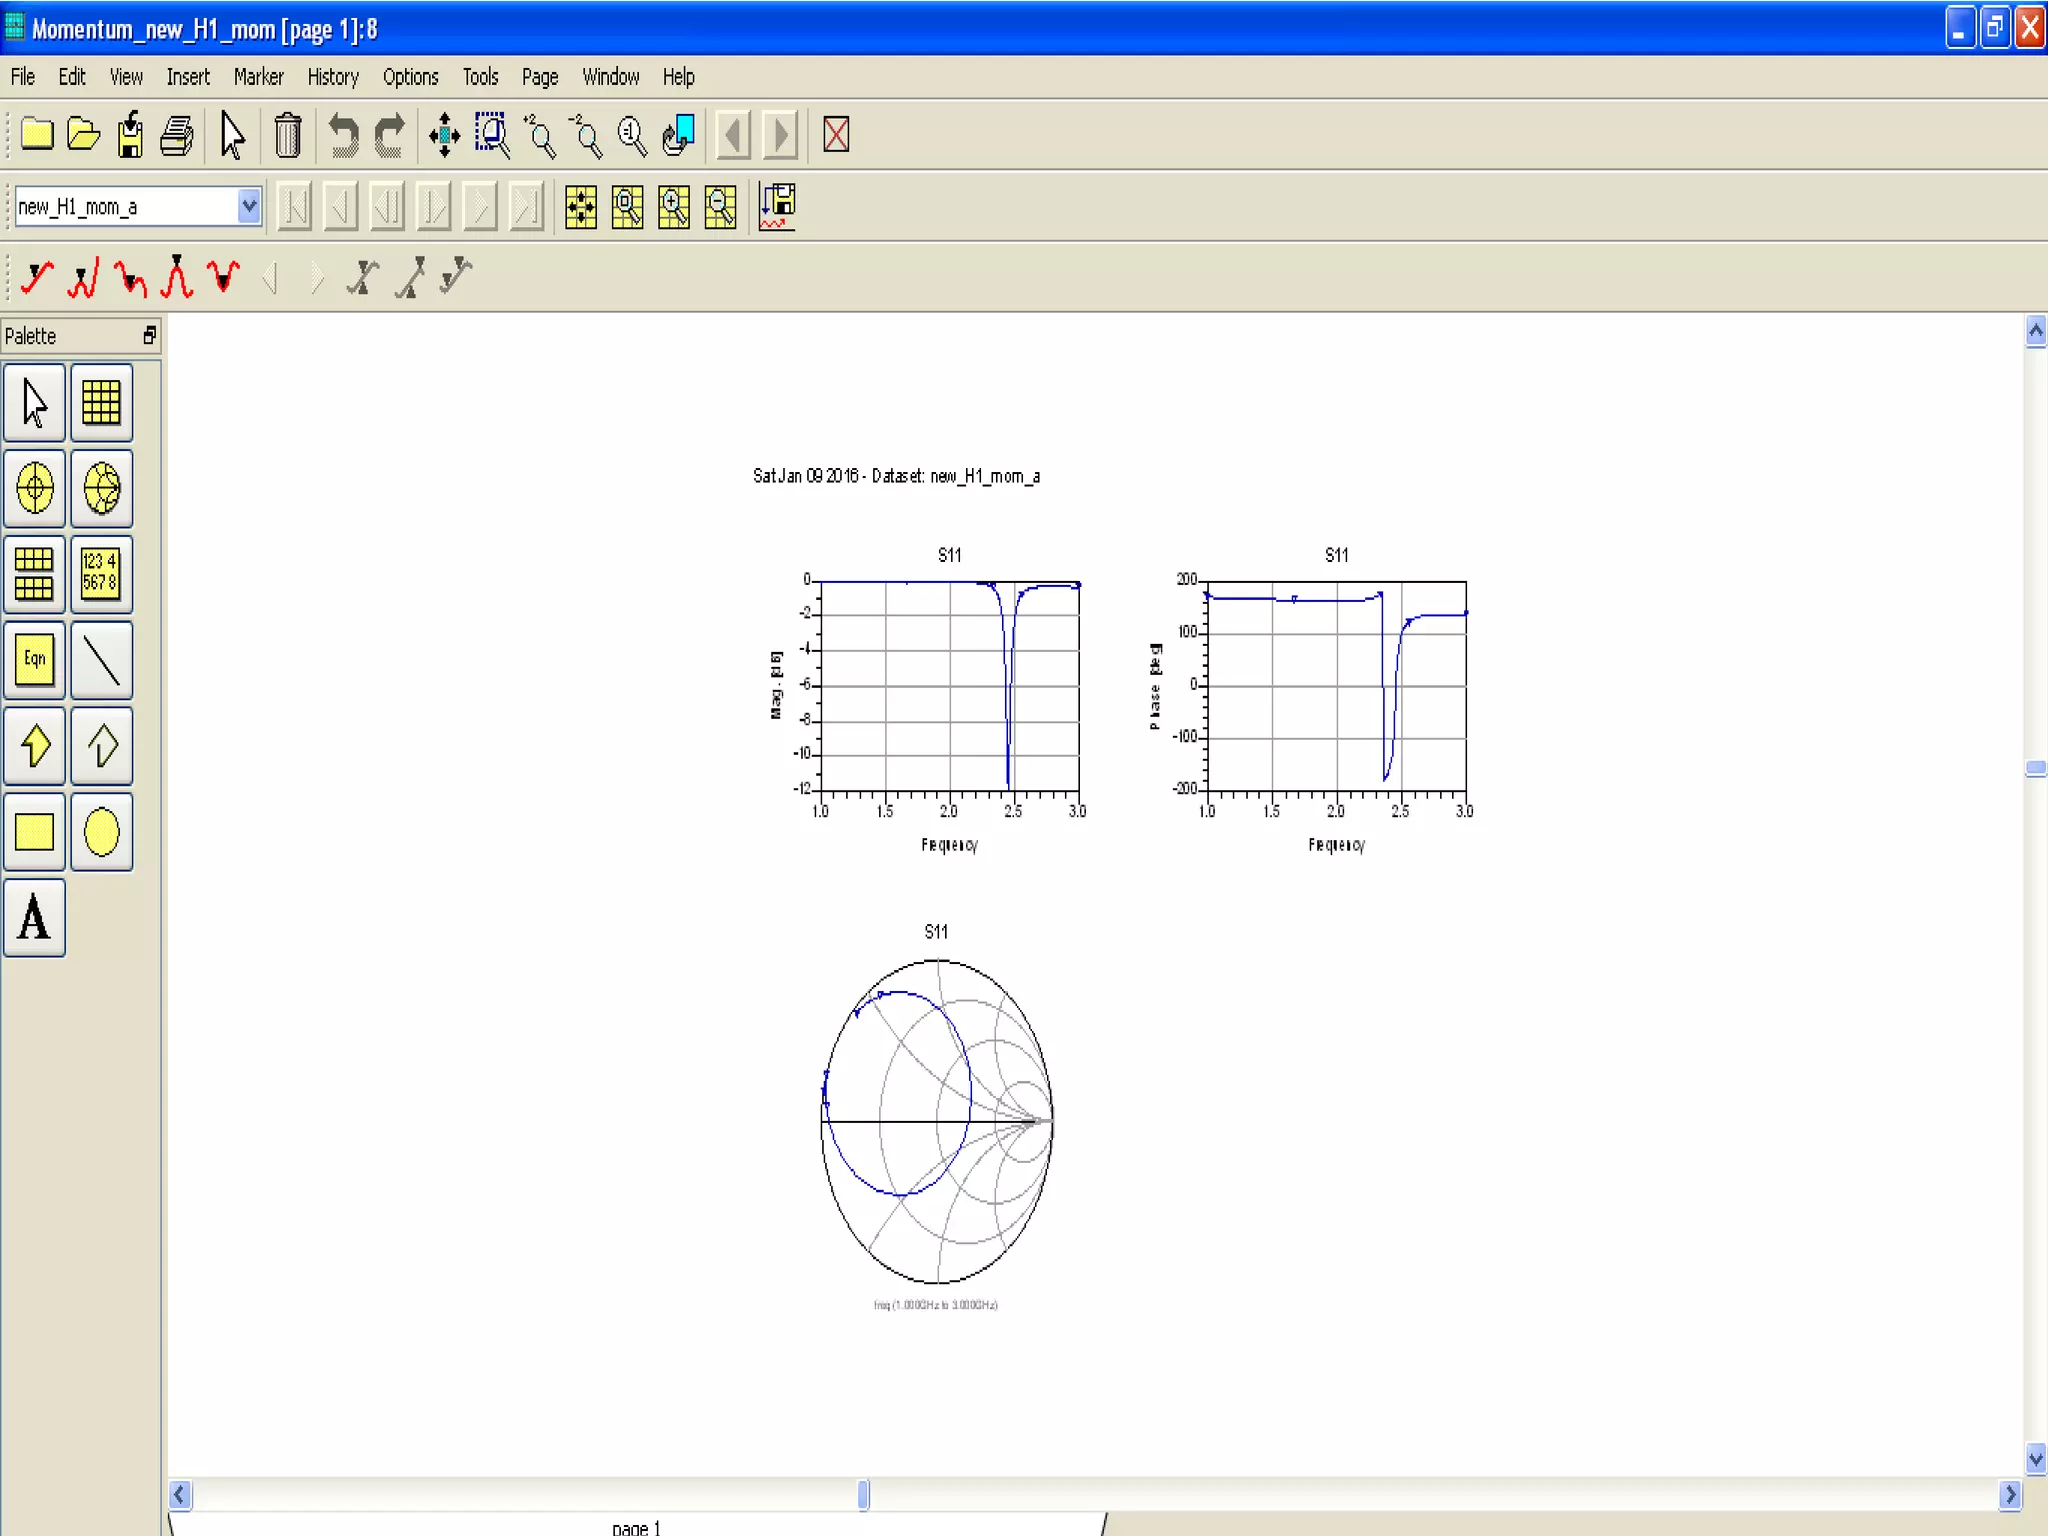Image resolution: width=2048 pixels, height=1536 pixels.
Task: Click the vertical scrollbar down arrow
Action: (x=2035, y=1458)
